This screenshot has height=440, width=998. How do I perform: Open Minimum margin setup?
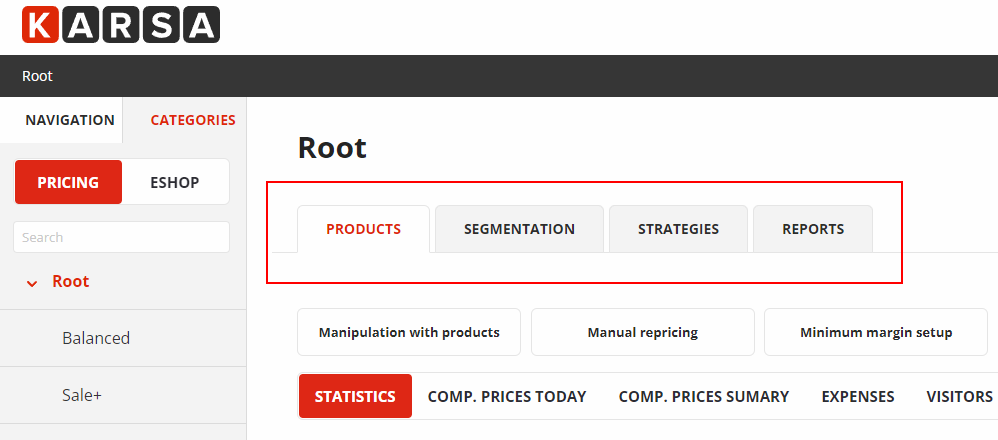876,332
